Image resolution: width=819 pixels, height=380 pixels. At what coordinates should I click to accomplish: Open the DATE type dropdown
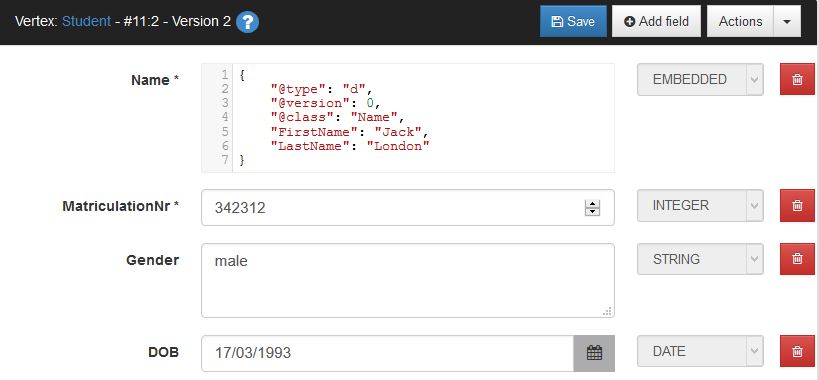point(700,351)
